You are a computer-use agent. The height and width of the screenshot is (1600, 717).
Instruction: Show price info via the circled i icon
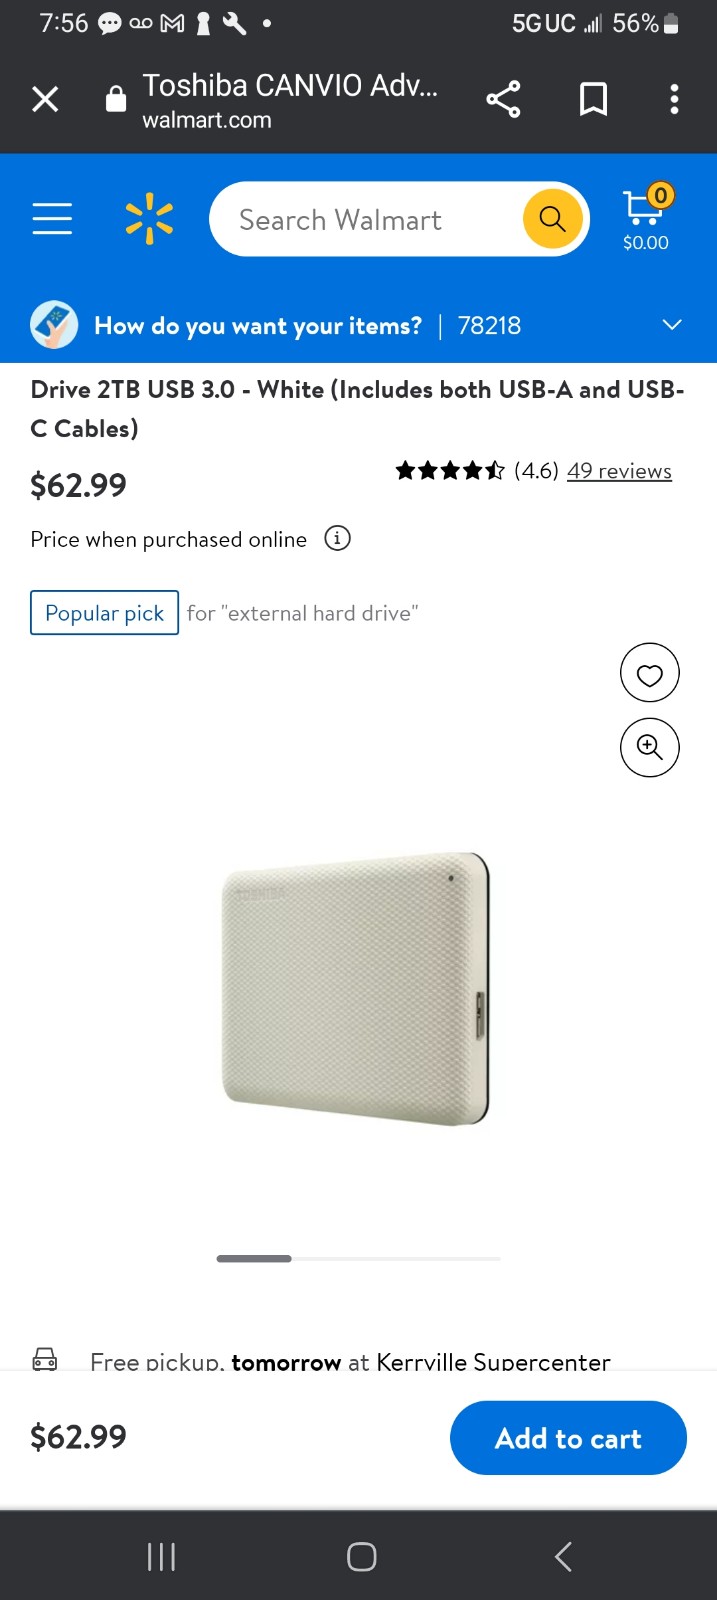coord(338,538)
